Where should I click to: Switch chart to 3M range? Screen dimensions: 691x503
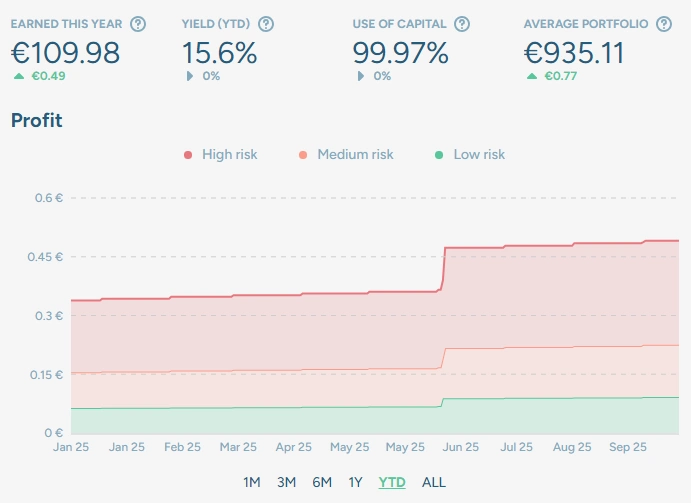point(286,482)
